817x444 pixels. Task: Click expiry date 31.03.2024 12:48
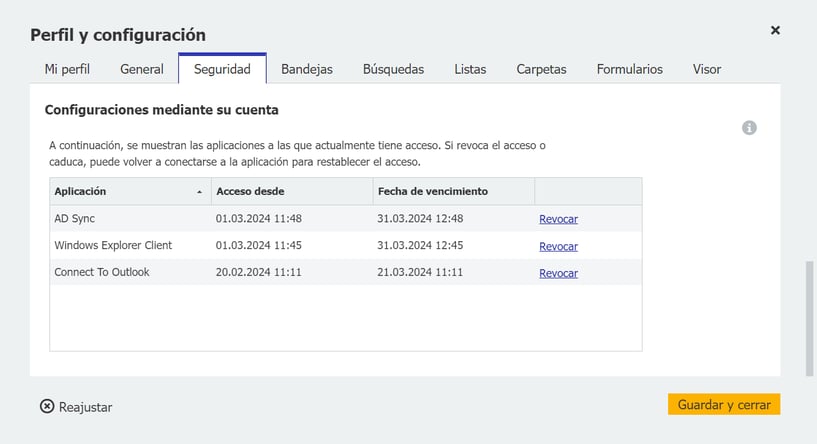coord(420,218)
